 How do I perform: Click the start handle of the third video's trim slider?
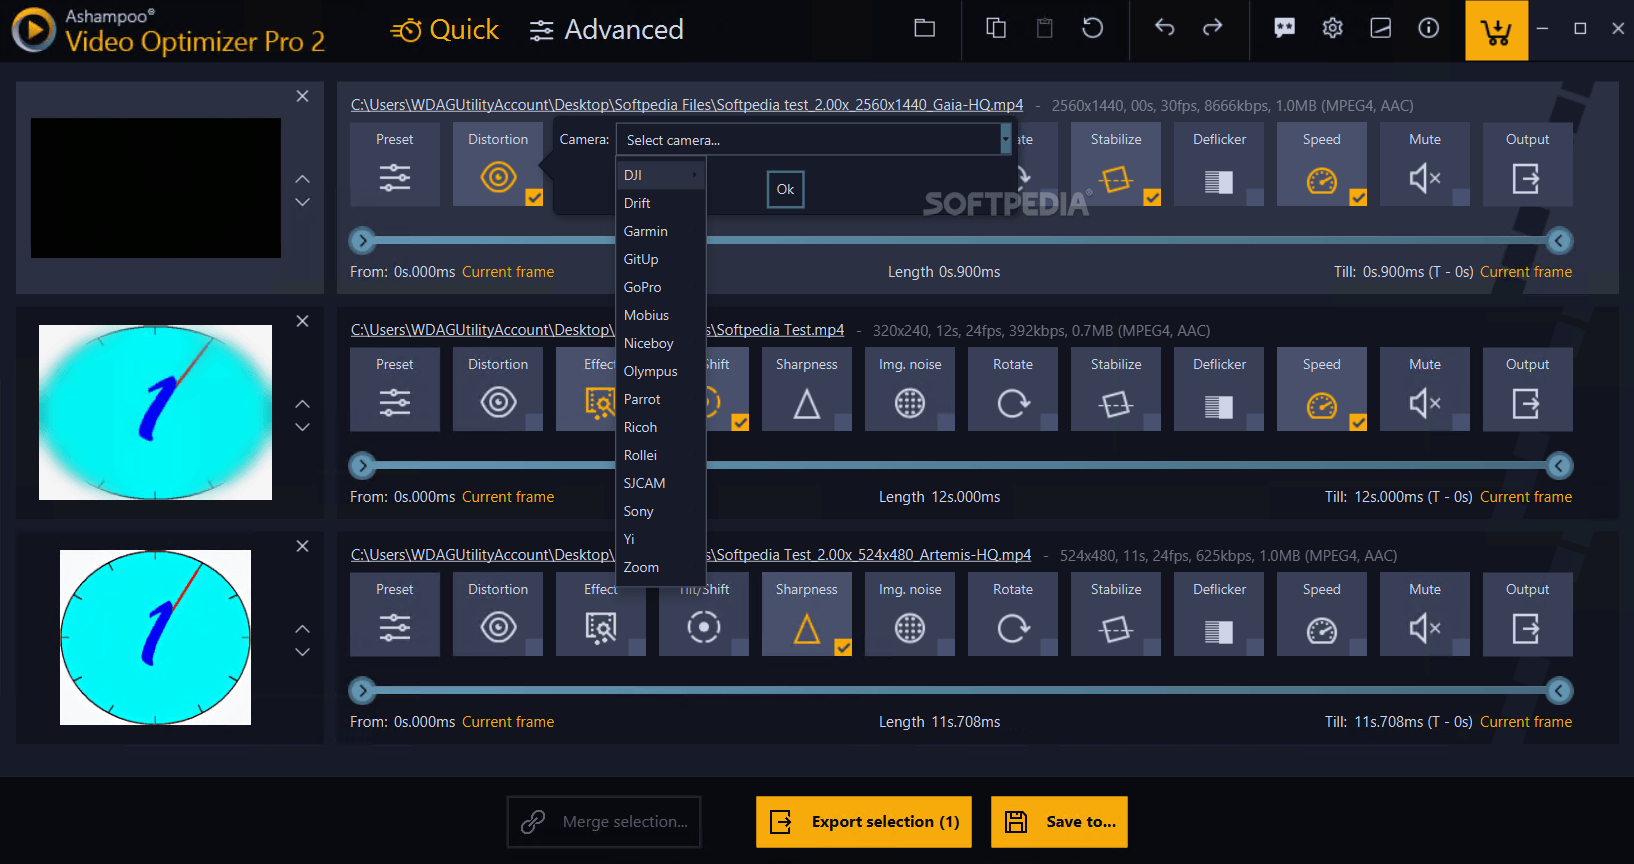click(x=362, y=690)
